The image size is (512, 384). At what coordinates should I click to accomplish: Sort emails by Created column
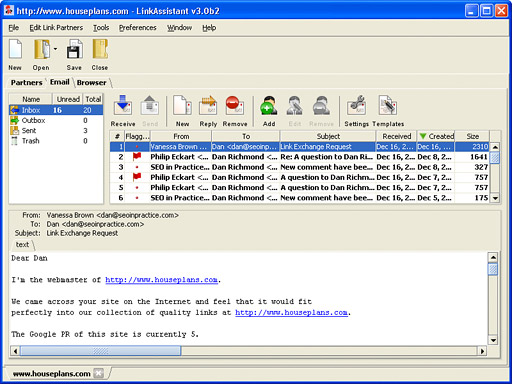coord(436,136)
